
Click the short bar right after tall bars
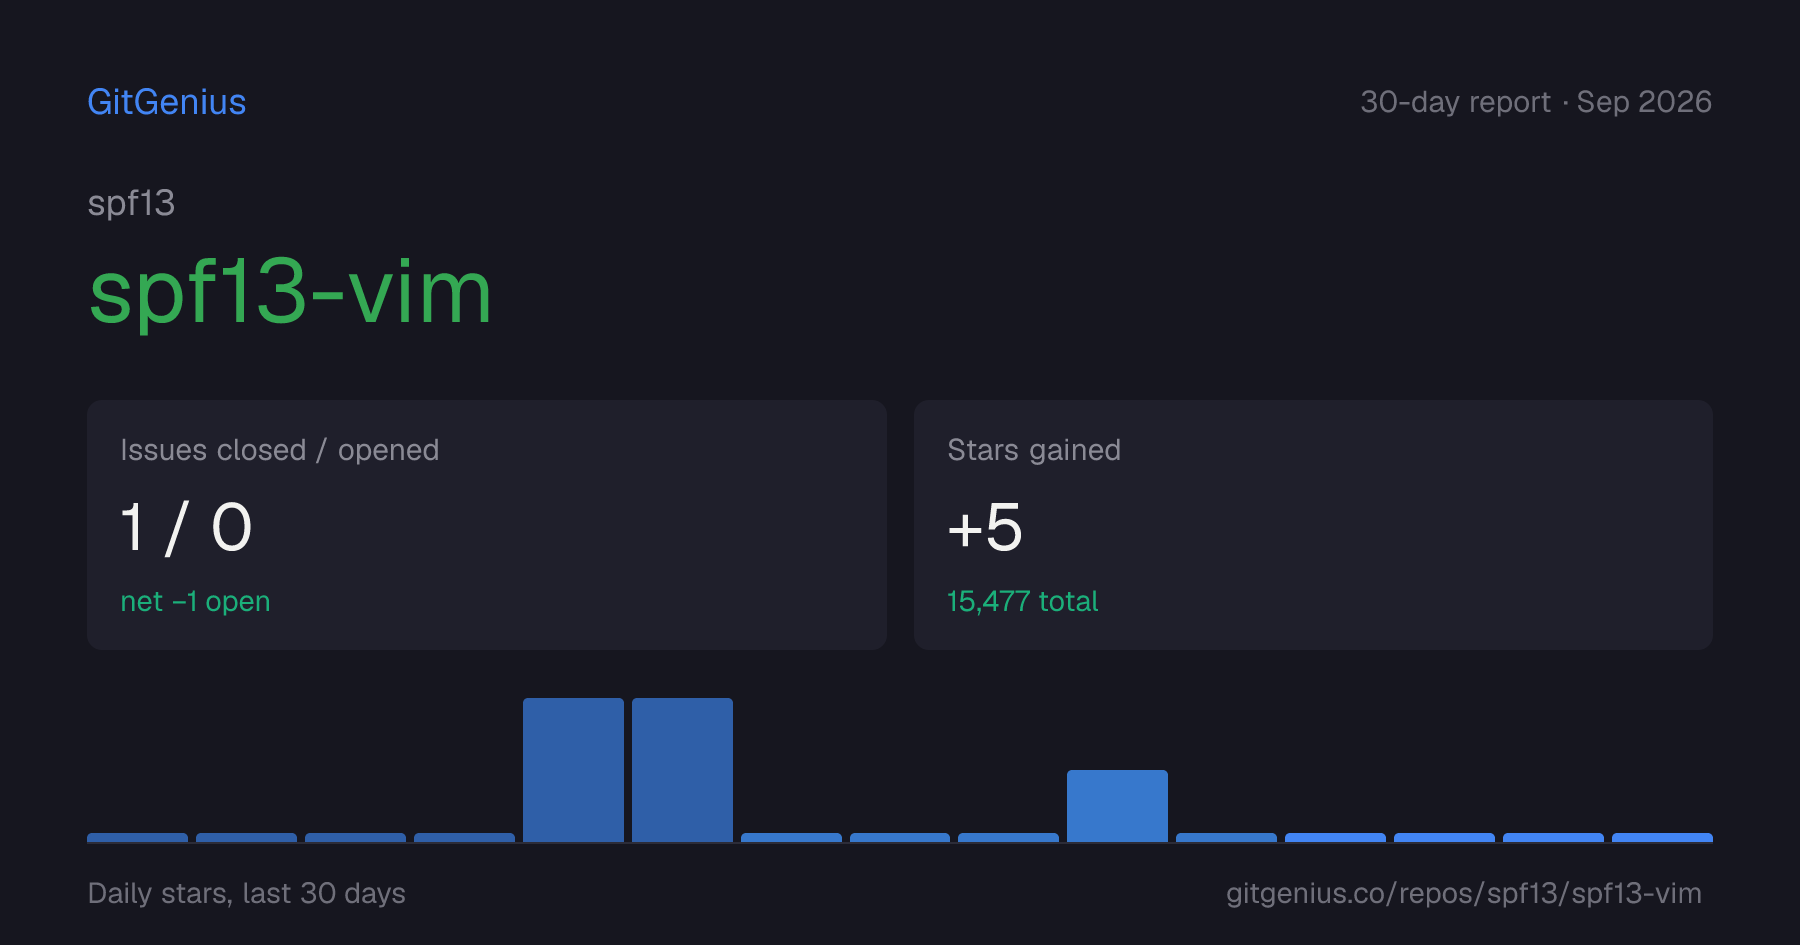tap(791, 838)
